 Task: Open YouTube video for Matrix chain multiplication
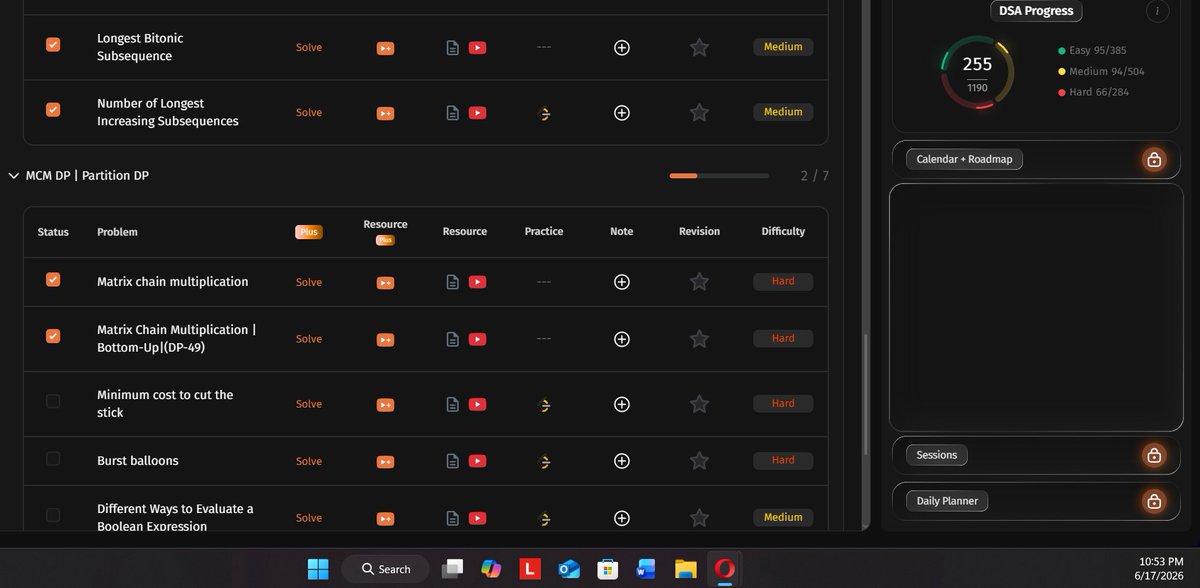point(477,282)
